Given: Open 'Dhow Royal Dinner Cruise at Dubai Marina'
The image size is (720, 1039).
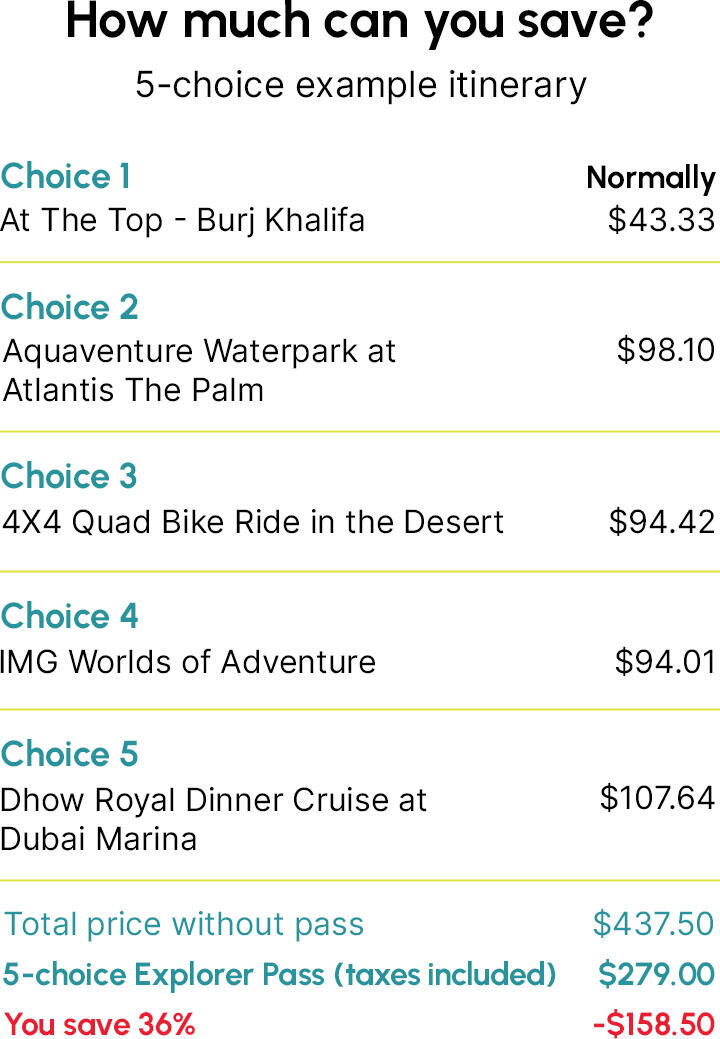Looking at the screenshot, I should point(213,820).
